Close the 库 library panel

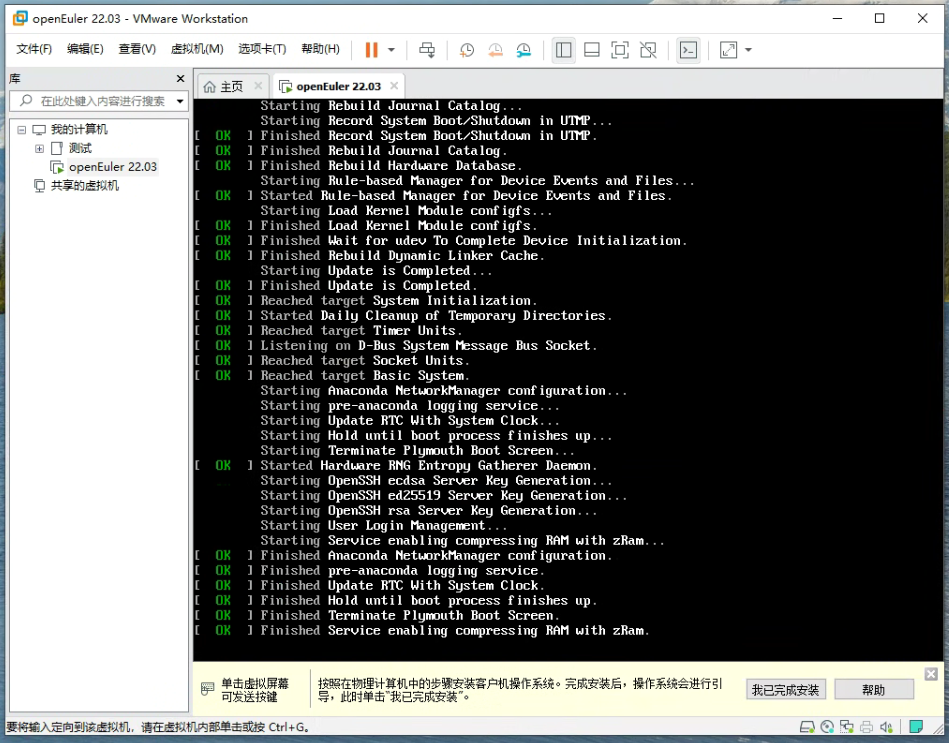tap(180, 79)
